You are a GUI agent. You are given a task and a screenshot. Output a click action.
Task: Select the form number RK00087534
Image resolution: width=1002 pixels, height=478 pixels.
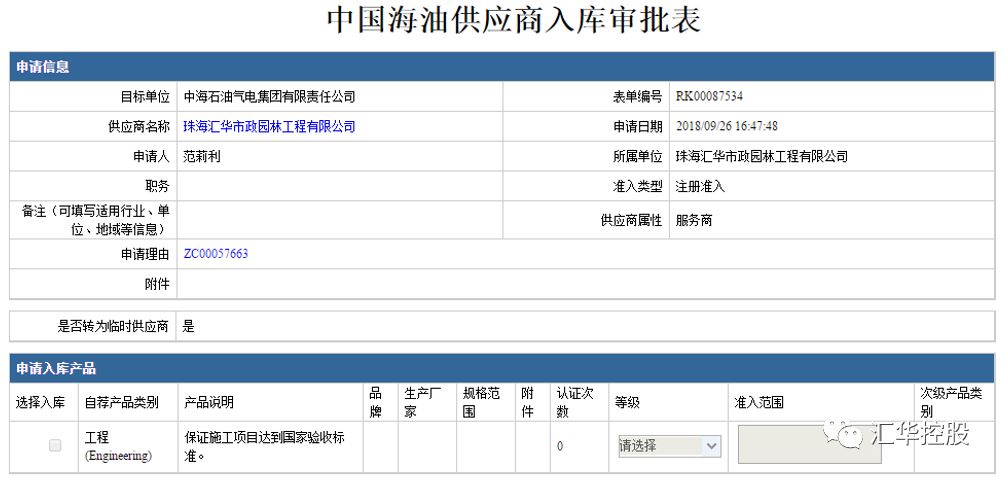click(x=709, y=96)
